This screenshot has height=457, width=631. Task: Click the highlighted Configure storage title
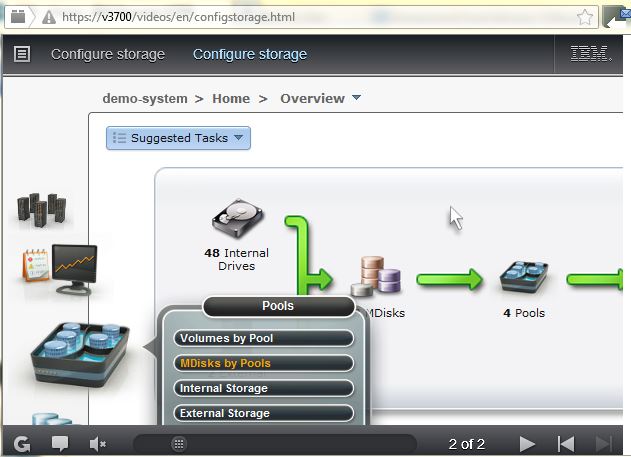tap(250, 54)
